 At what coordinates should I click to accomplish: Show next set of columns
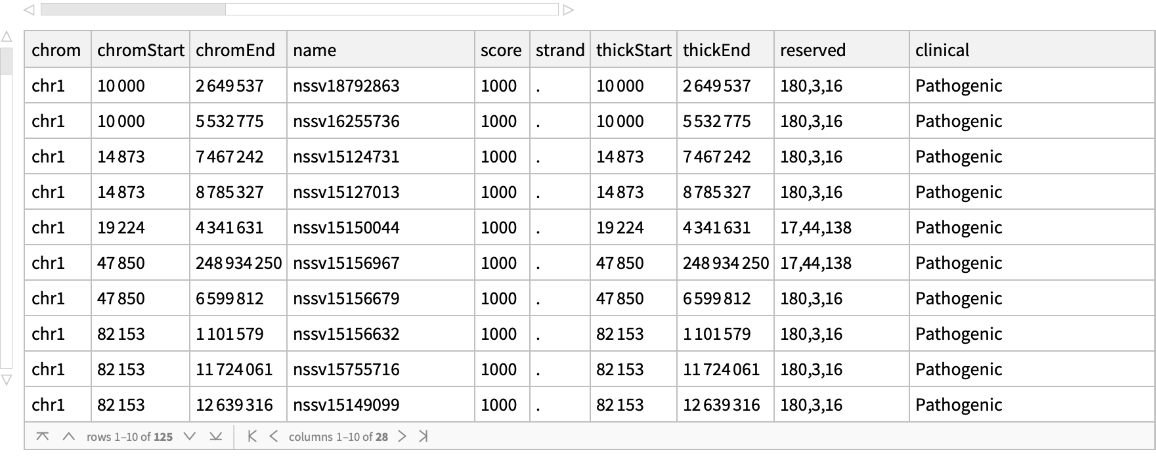(402, 437)
